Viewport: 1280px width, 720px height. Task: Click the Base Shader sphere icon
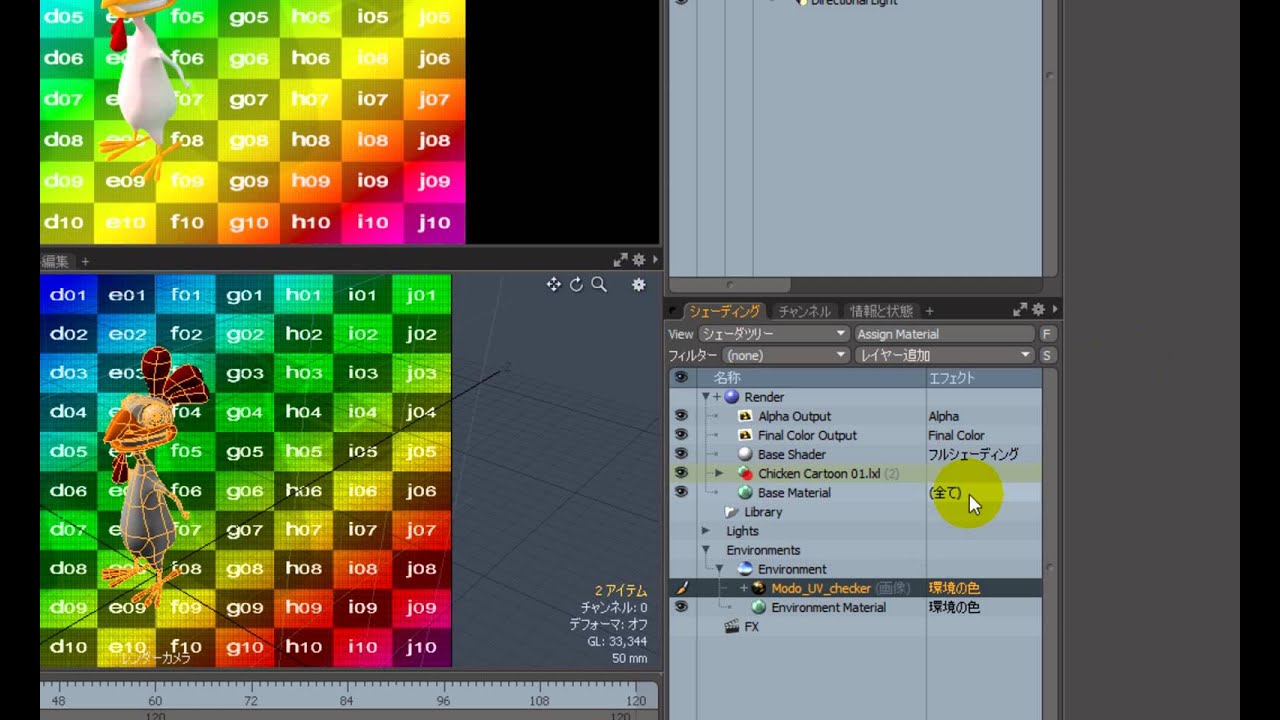tap(745, 454)
